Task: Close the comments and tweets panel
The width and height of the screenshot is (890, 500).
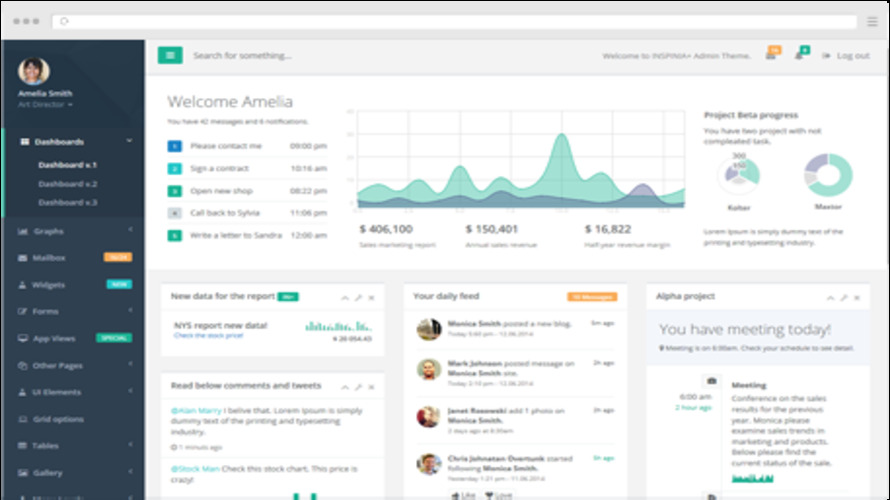Action: point(371,387)
